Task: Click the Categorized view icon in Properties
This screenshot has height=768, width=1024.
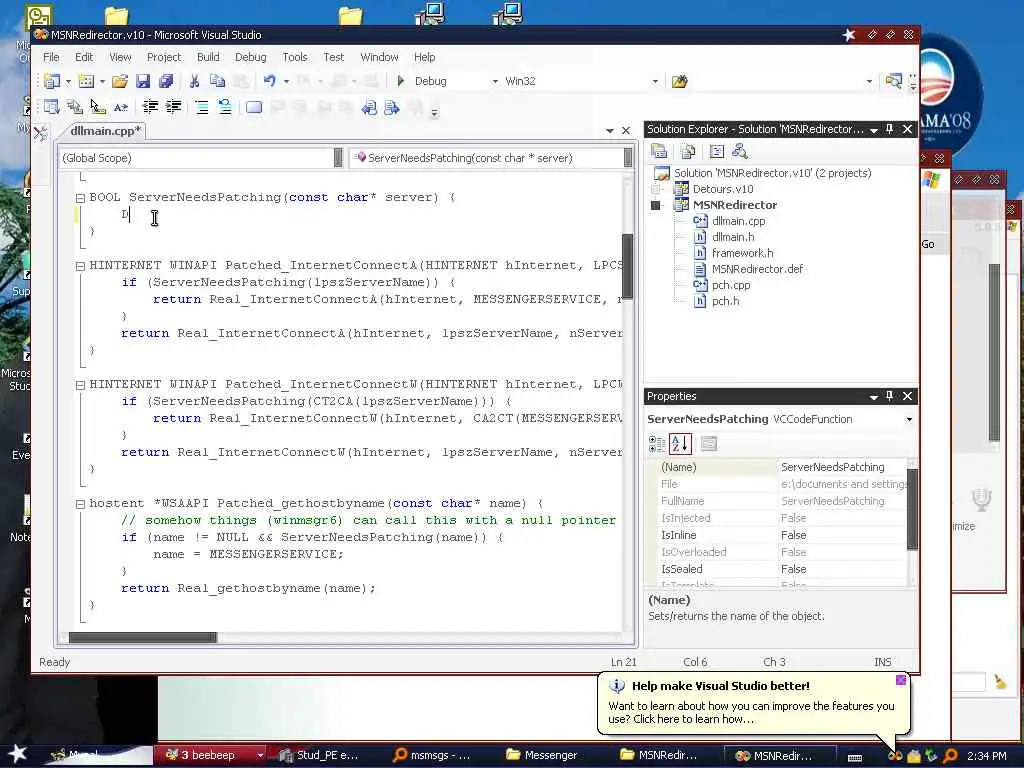Action: (657, 444)
